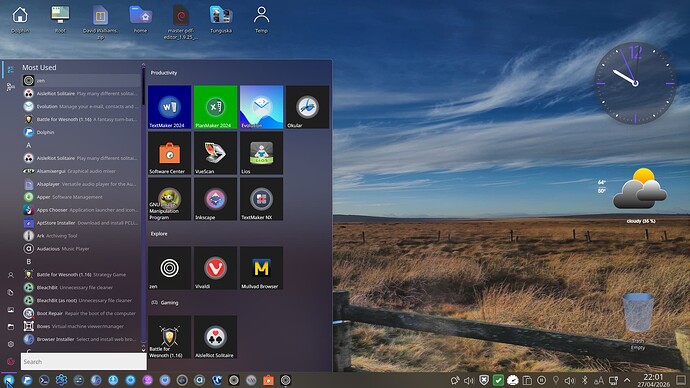
Task: Click the Search field in the menu
Action: [x=84, y=362]
